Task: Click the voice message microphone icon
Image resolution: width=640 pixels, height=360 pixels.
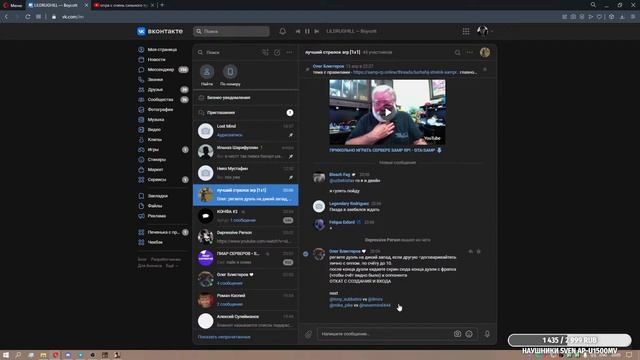Action: tap(487, 334)
